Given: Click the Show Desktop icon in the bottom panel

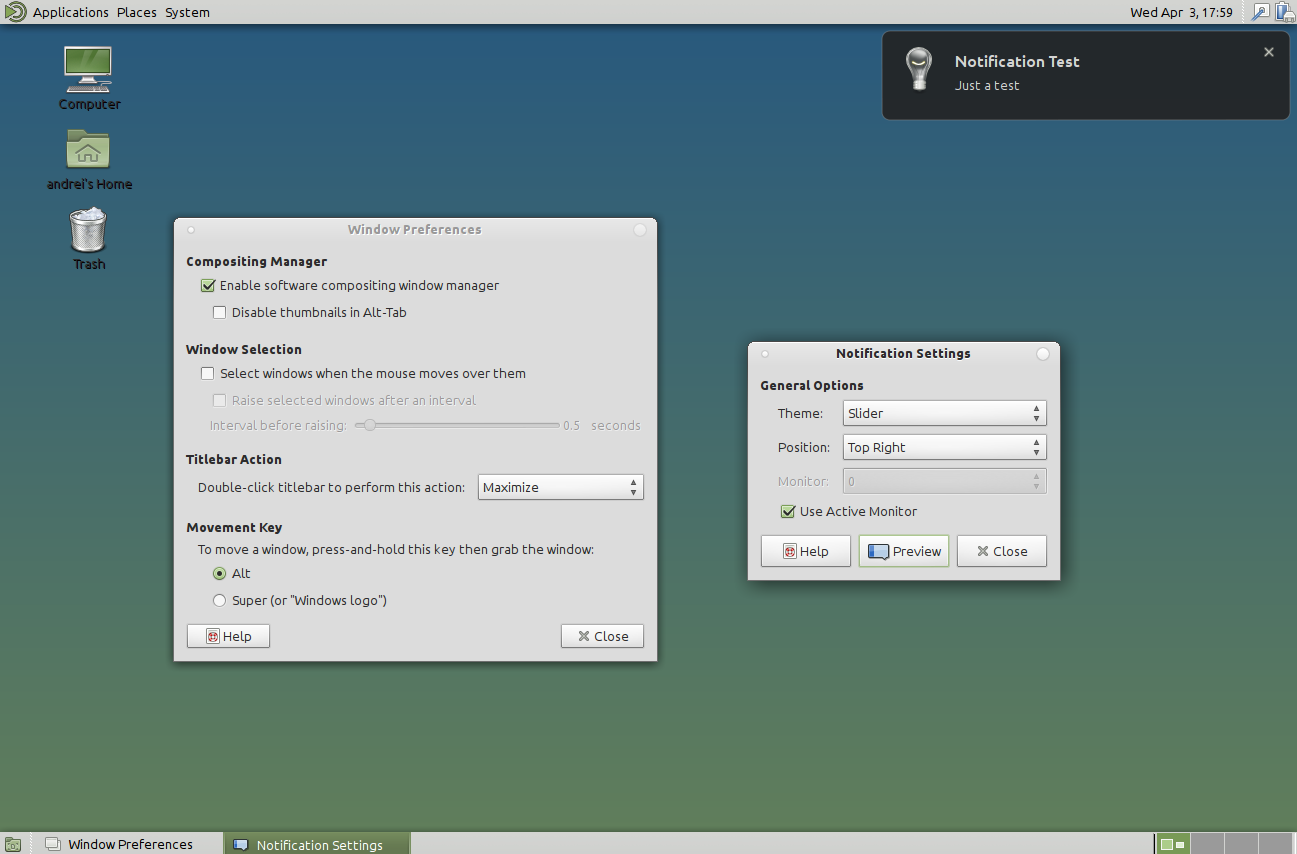Looking at the screenshot, I should (14, 843).
